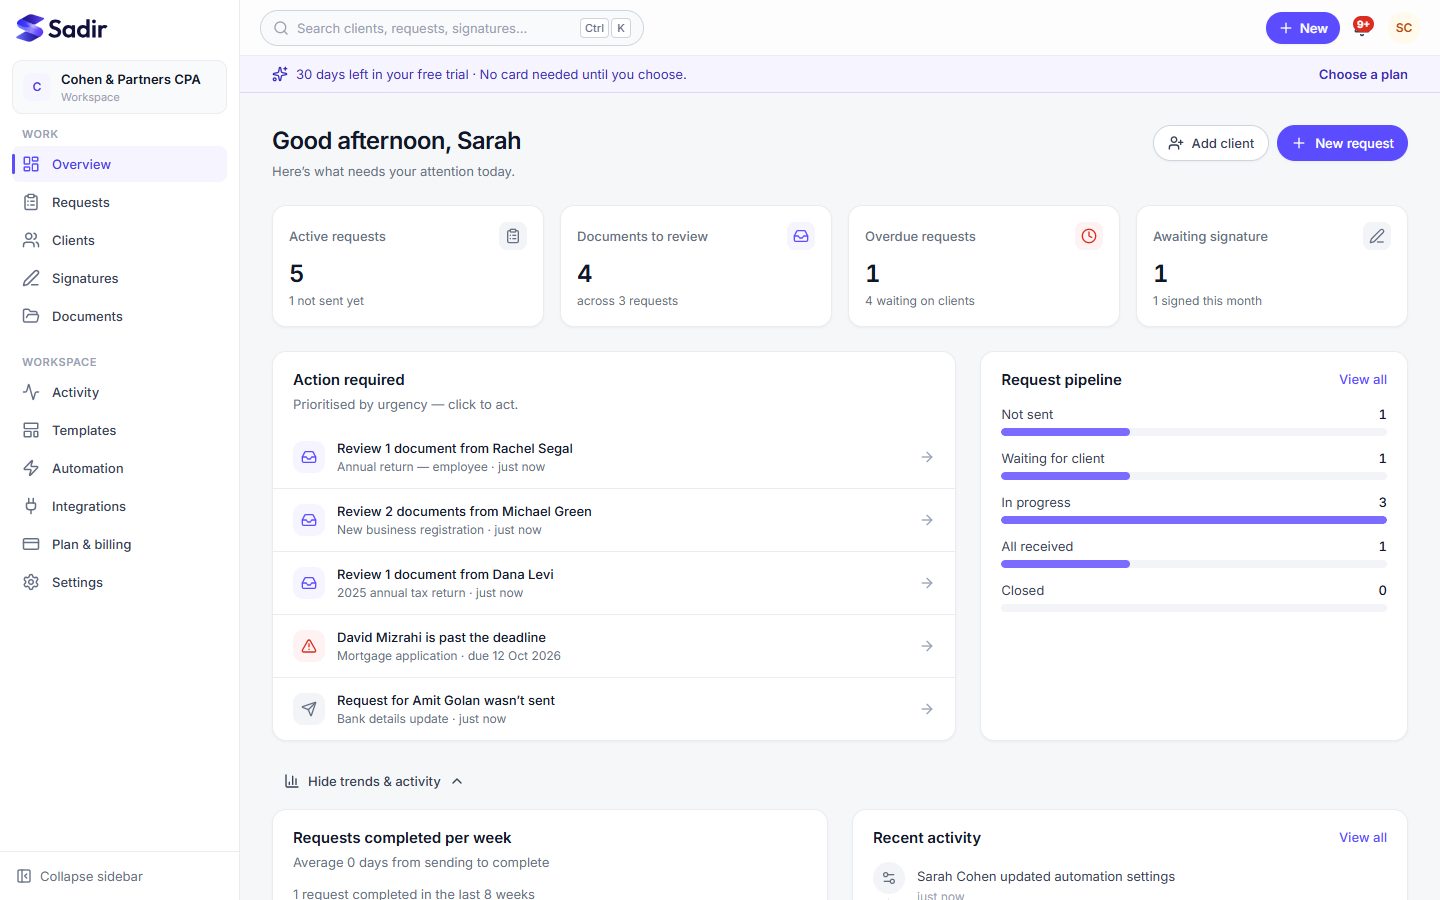
Task: Click Closed pipeline stage label
Action: click(1022, 590)
